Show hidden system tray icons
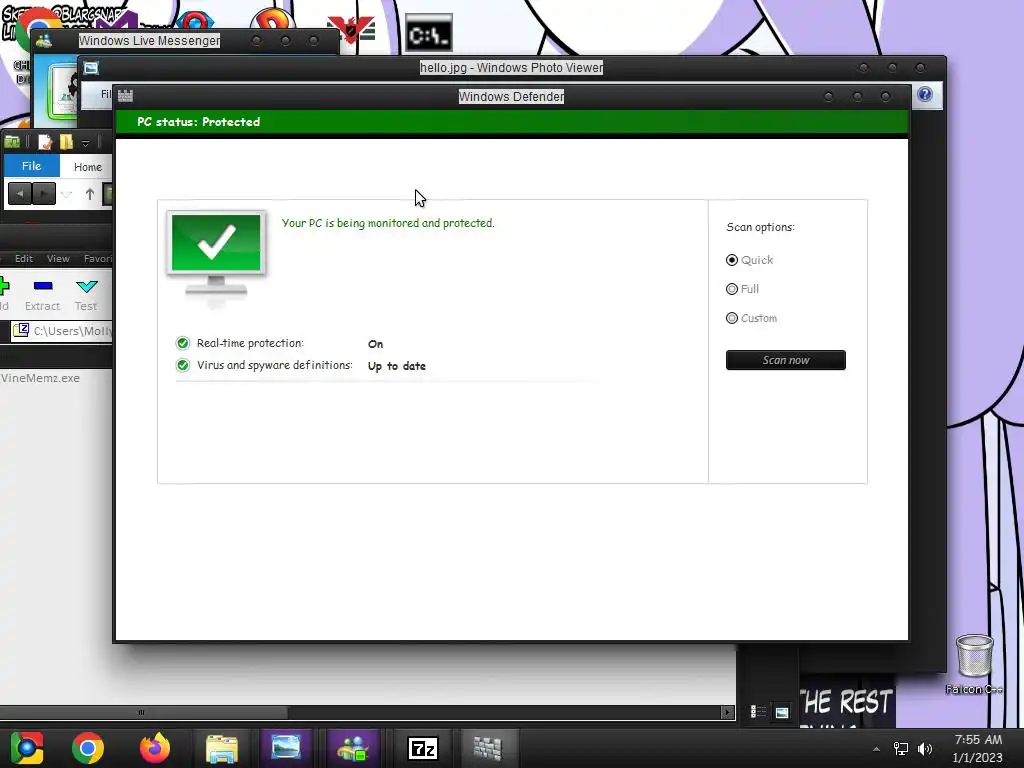 click(876, 749)
